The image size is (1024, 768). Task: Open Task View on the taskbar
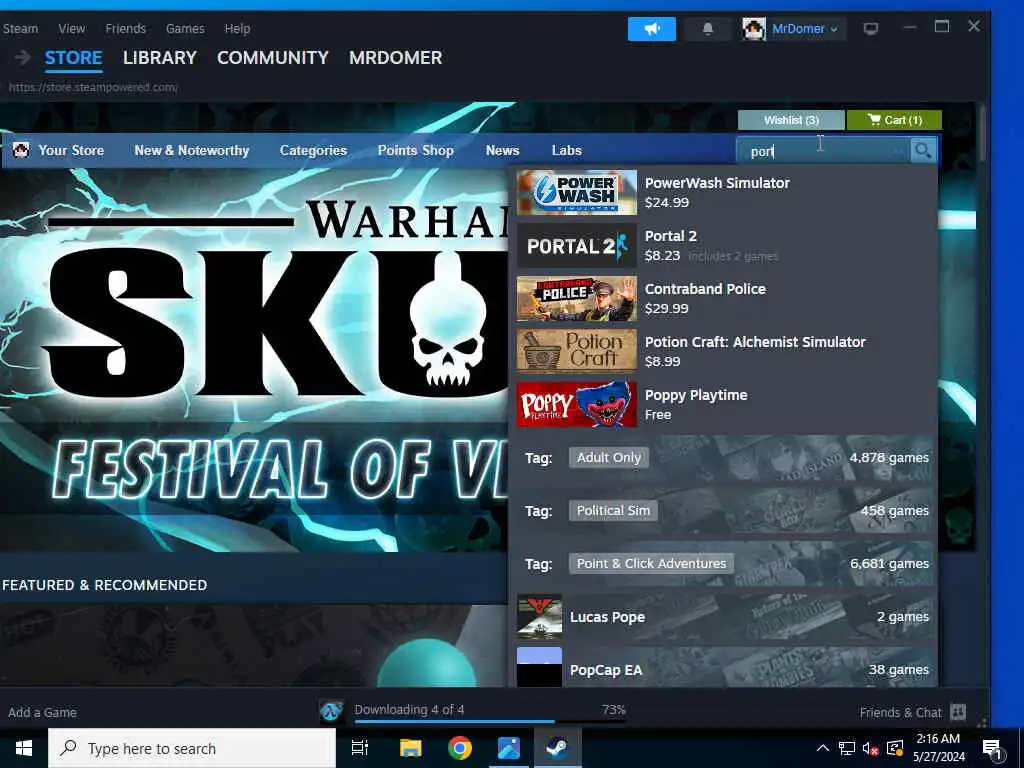(360, 748)
